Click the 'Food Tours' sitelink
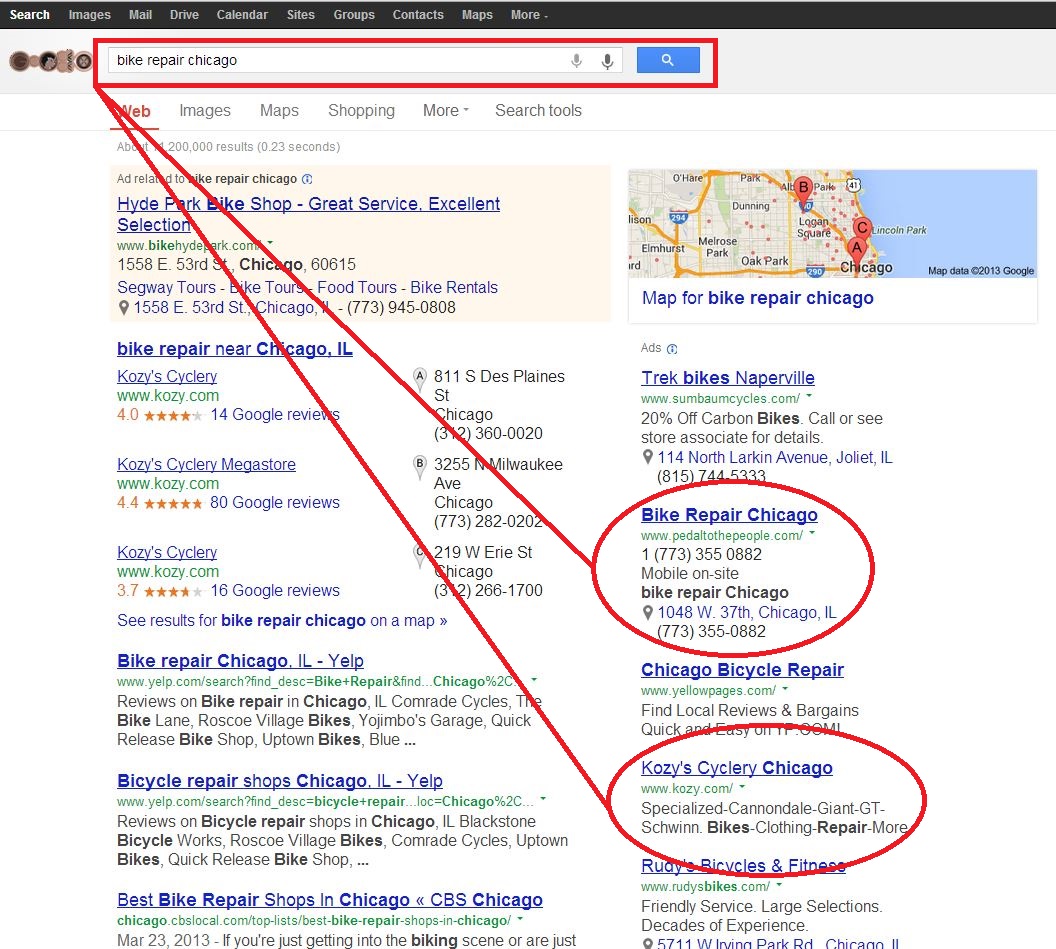The height and width of the screenshot is (949, 1056). [x=357, y=288]
